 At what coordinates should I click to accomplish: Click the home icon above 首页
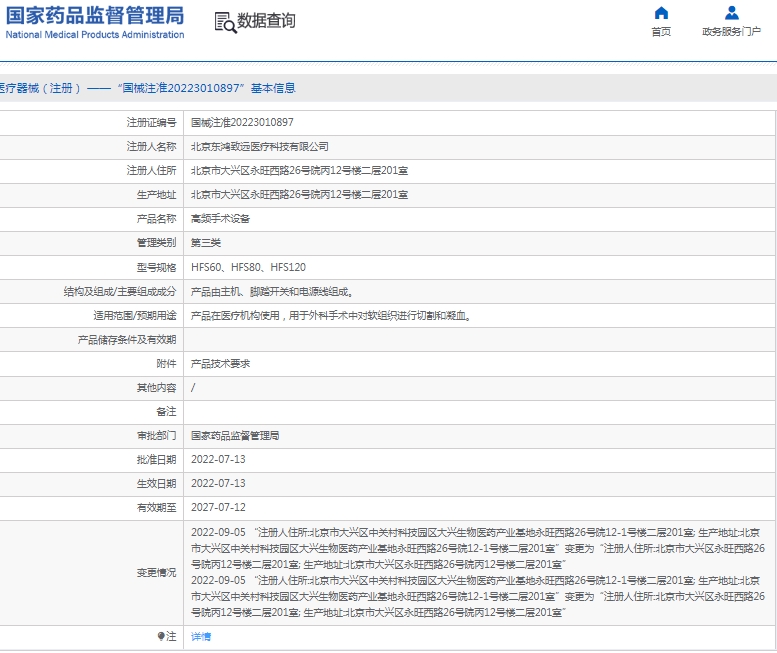click(x=661, y=13)
